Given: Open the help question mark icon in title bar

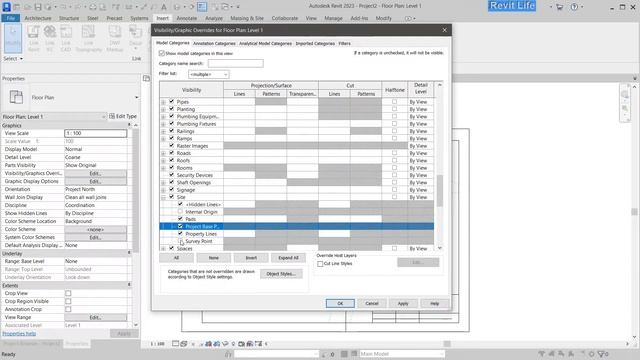Looking at the screenshot, I should click(574, 7).
